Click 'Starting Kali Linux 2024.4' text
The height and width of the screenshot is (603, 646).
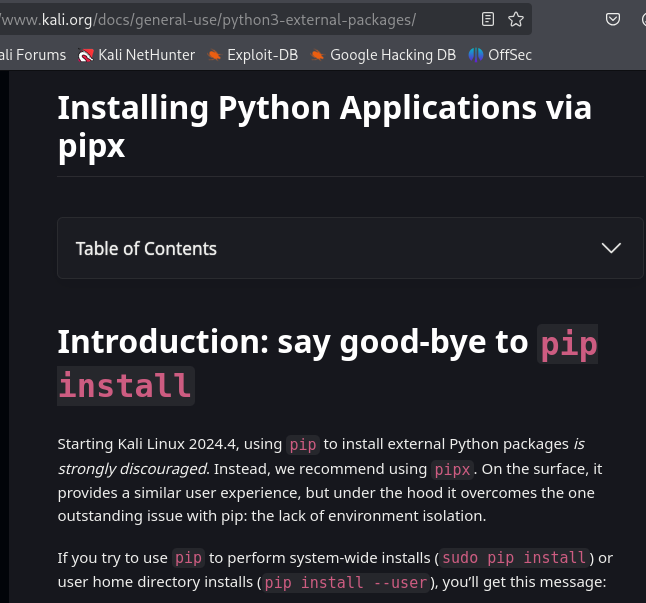coord(147,444)
